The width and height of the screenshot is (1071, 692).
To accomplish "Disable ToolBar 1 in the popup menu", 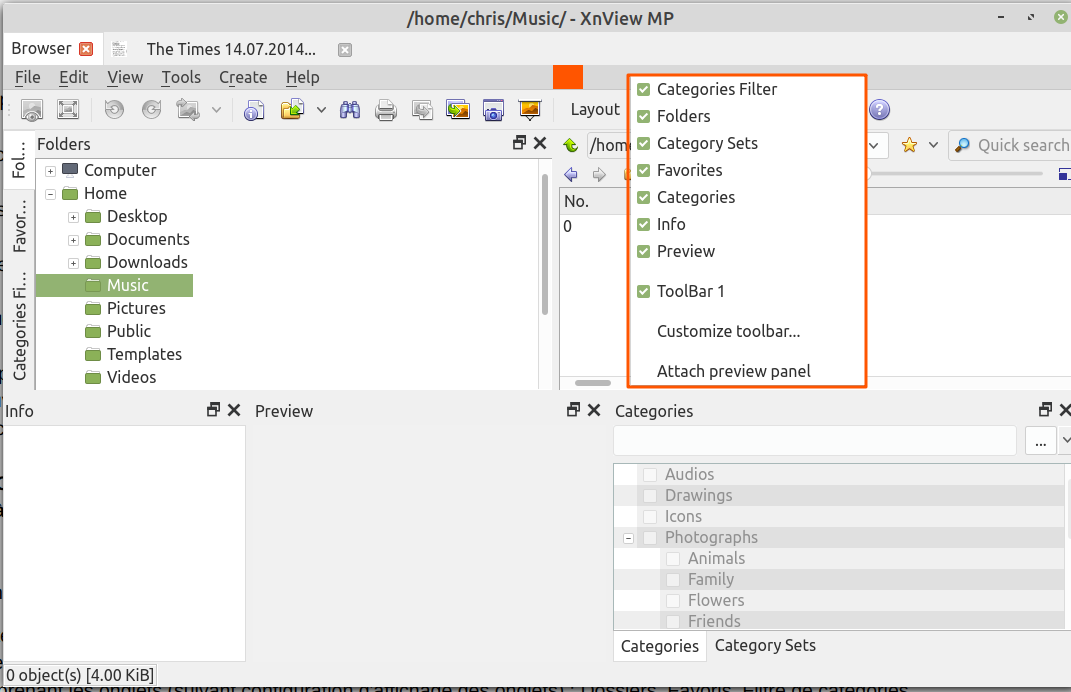I will pos(644,291).
